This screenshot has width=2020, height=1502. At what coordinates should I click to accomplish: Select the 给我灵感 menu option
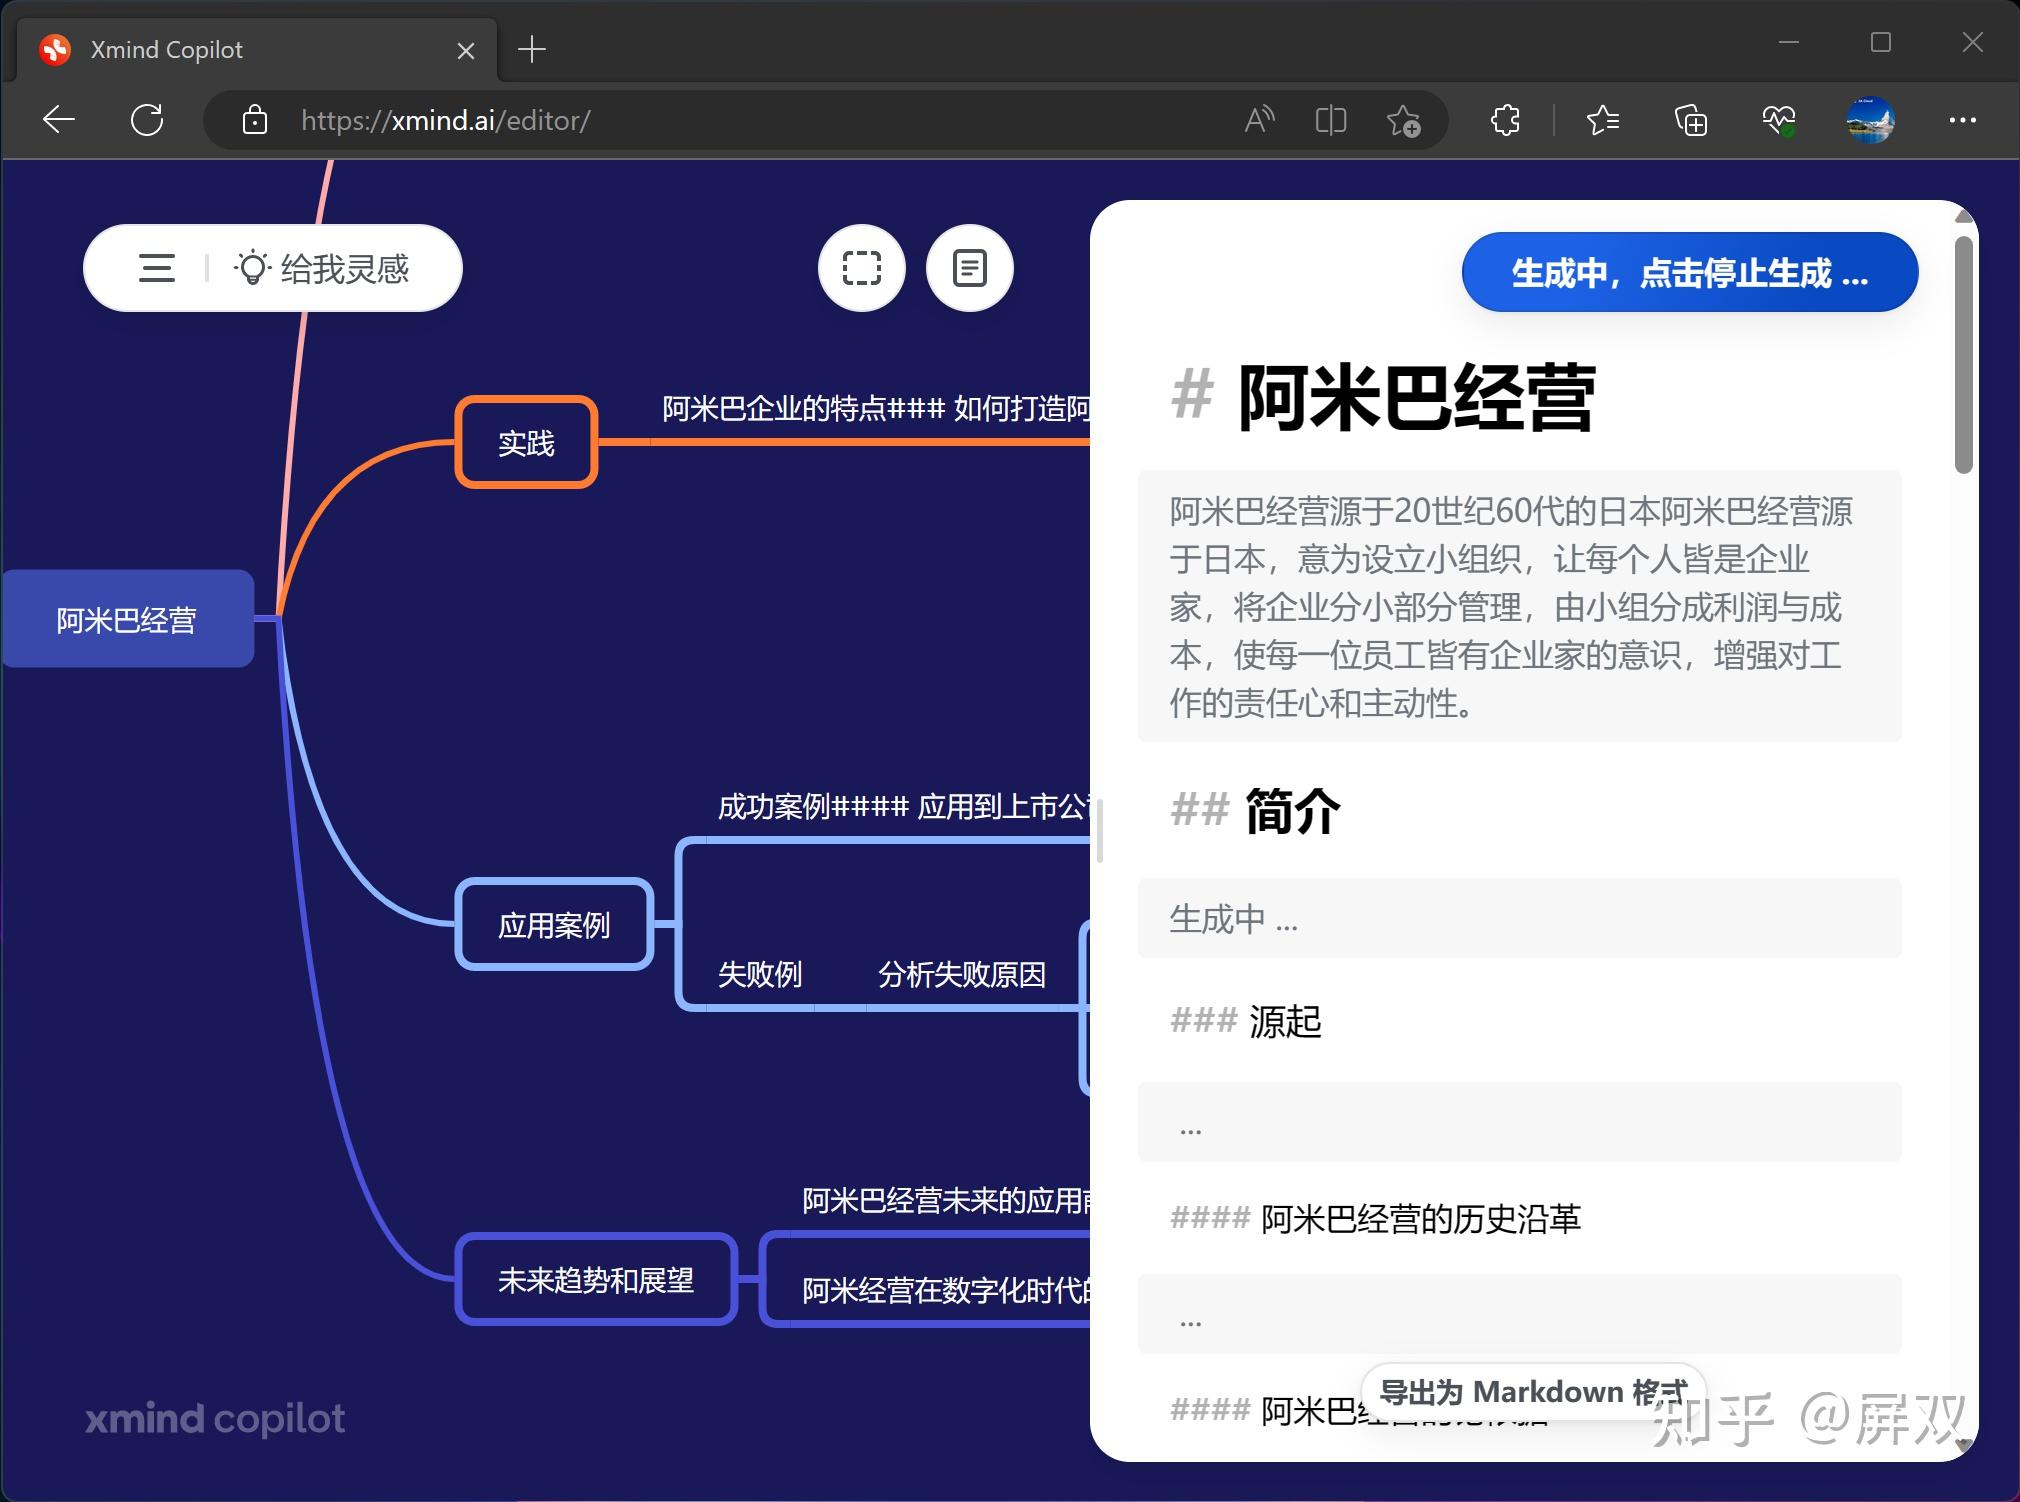pos(345,267)
